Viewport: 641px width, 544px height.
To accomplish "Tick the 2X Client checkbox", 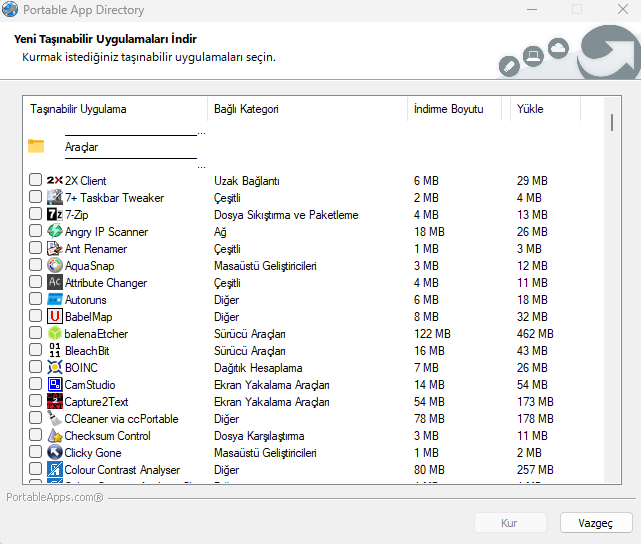I will pyautogui.click(x=36, y=179).
